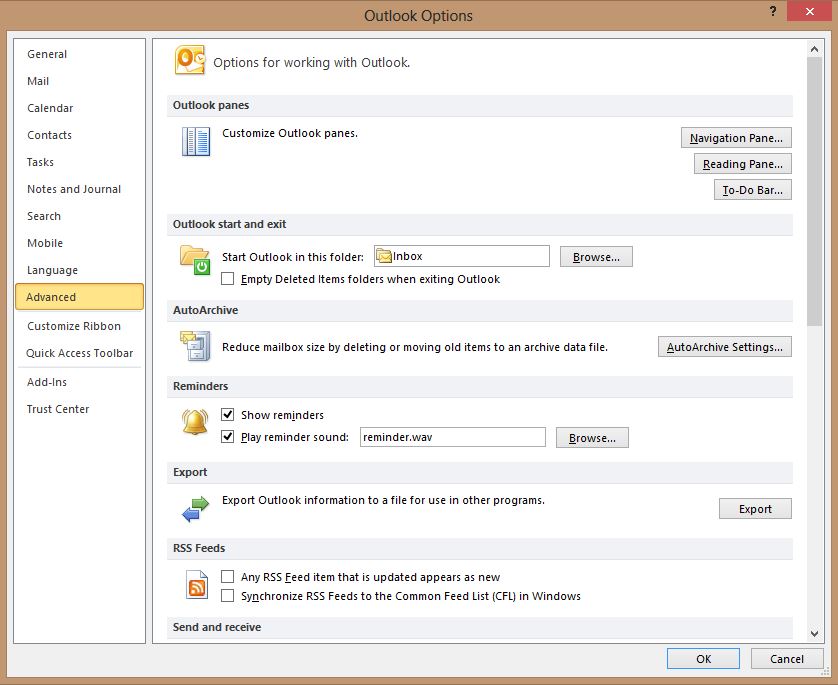The height and width of the screenshot is (685, 838).
Task: Open the Mobile category
Action: (80, 243)
